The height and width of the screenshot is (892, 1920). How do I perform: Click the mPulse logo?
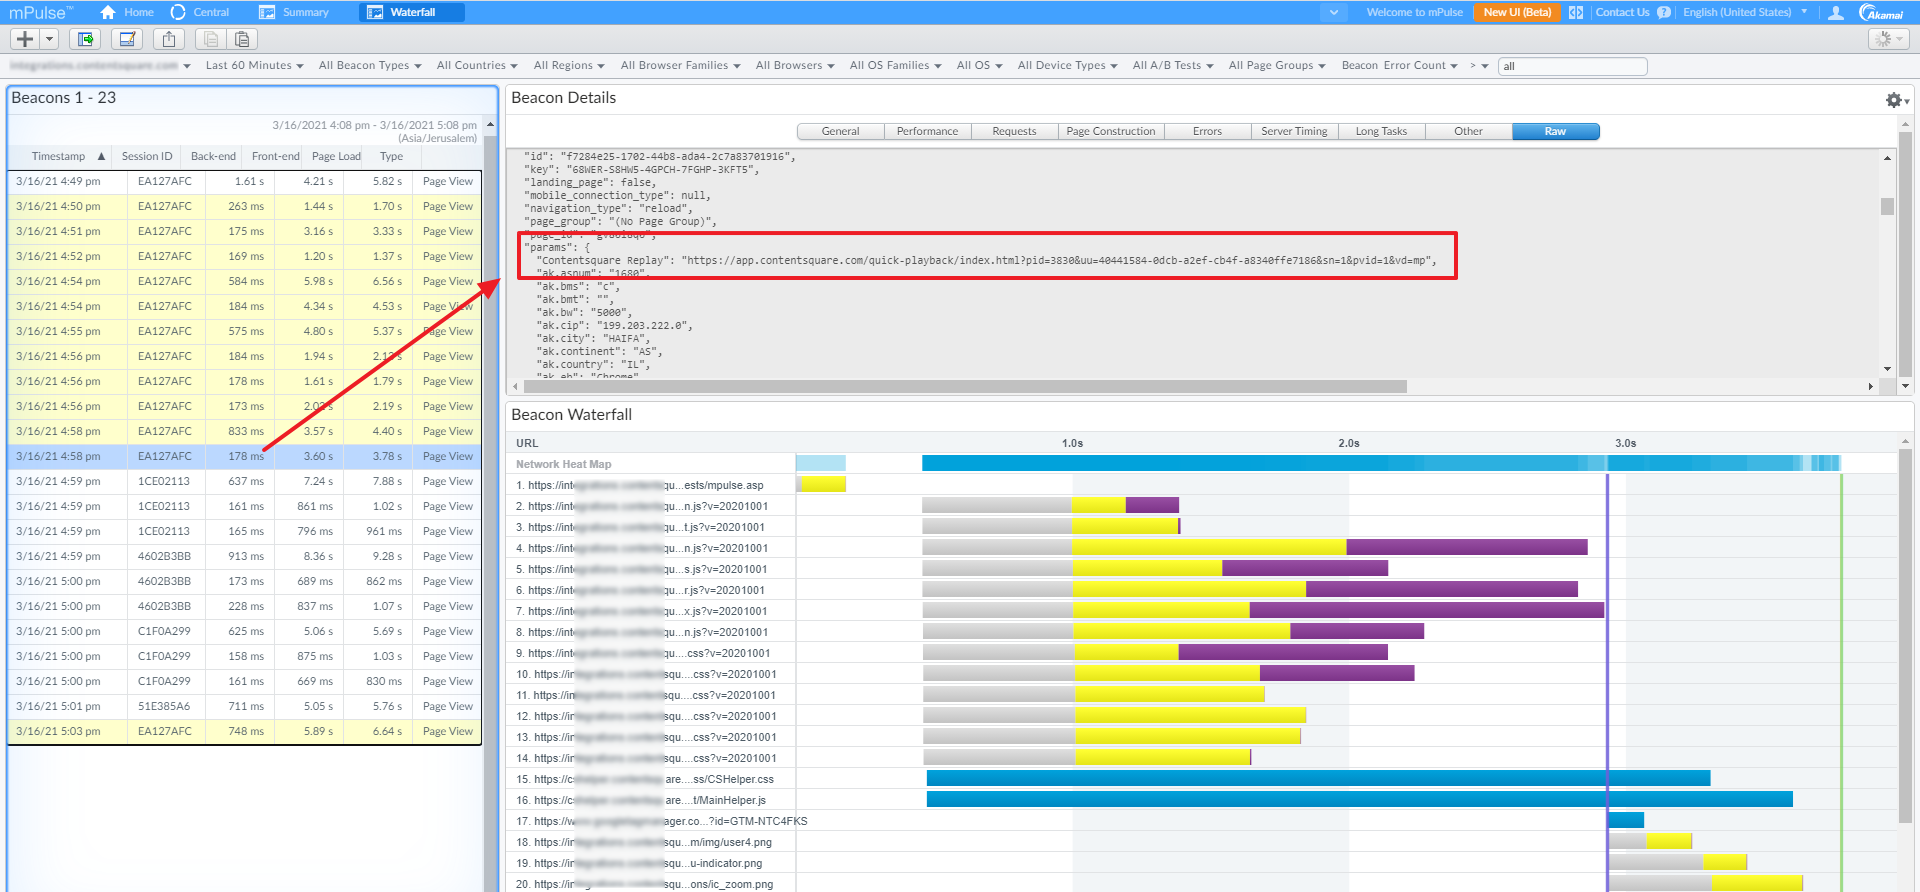tap(41, 12)
